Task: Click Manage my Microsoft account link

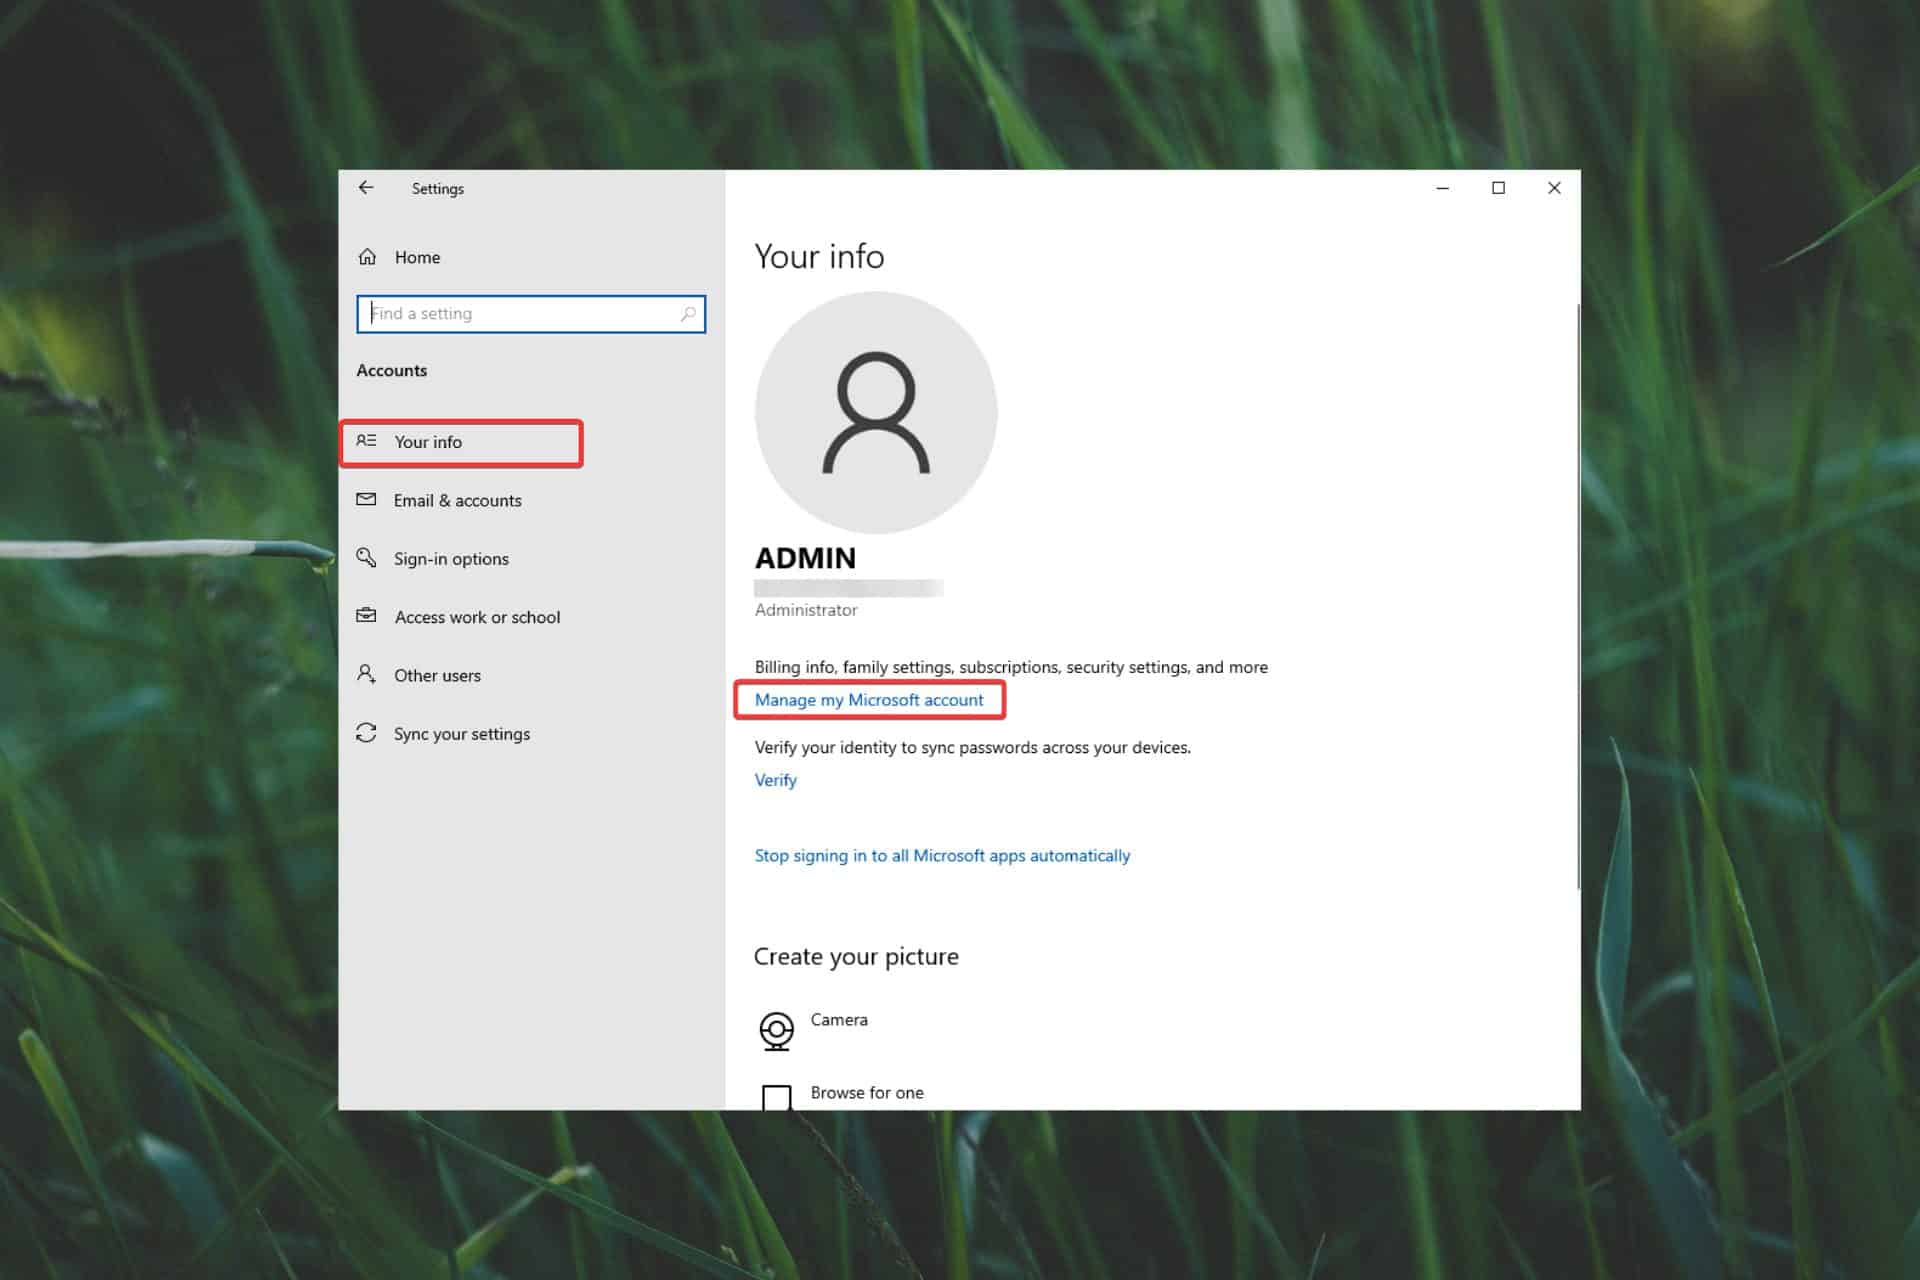Action: pyautogui.click(x=869, y=700)
